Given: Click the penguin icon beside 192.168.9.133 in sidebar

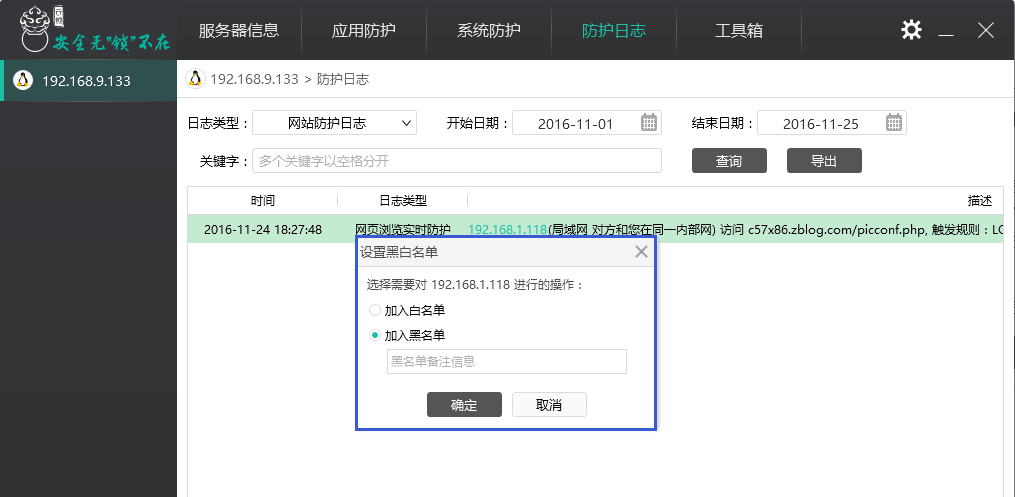Looking at the screenshot, I should coord(23,81).
